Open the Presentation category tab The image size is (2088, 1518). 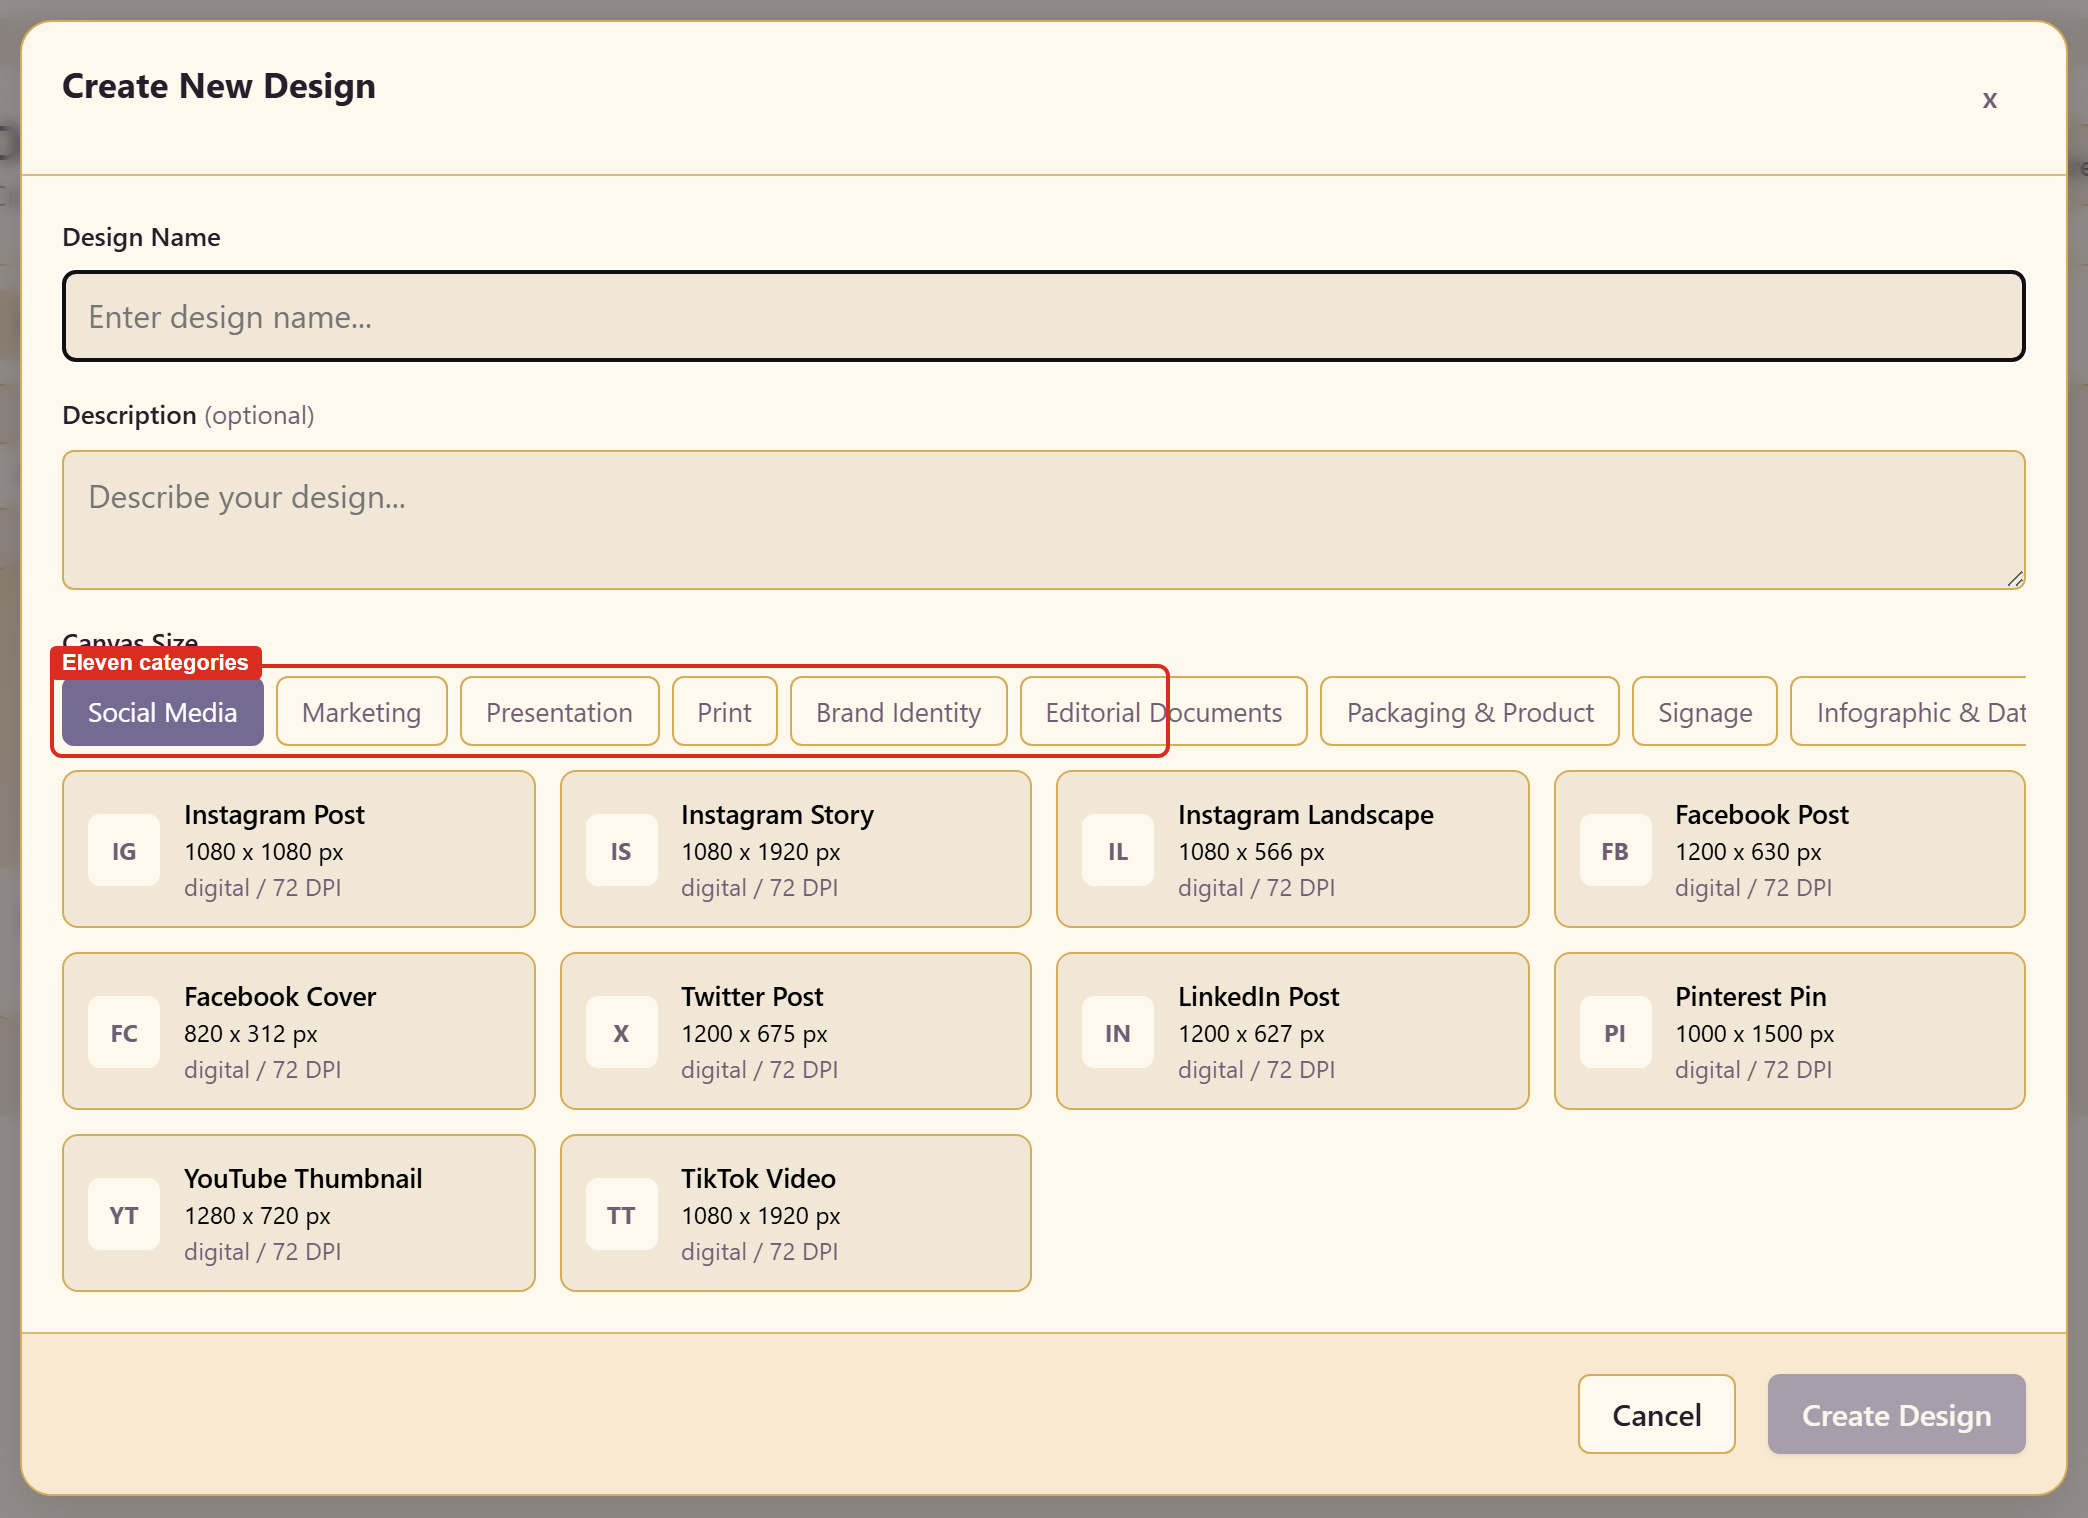point(560,712)
